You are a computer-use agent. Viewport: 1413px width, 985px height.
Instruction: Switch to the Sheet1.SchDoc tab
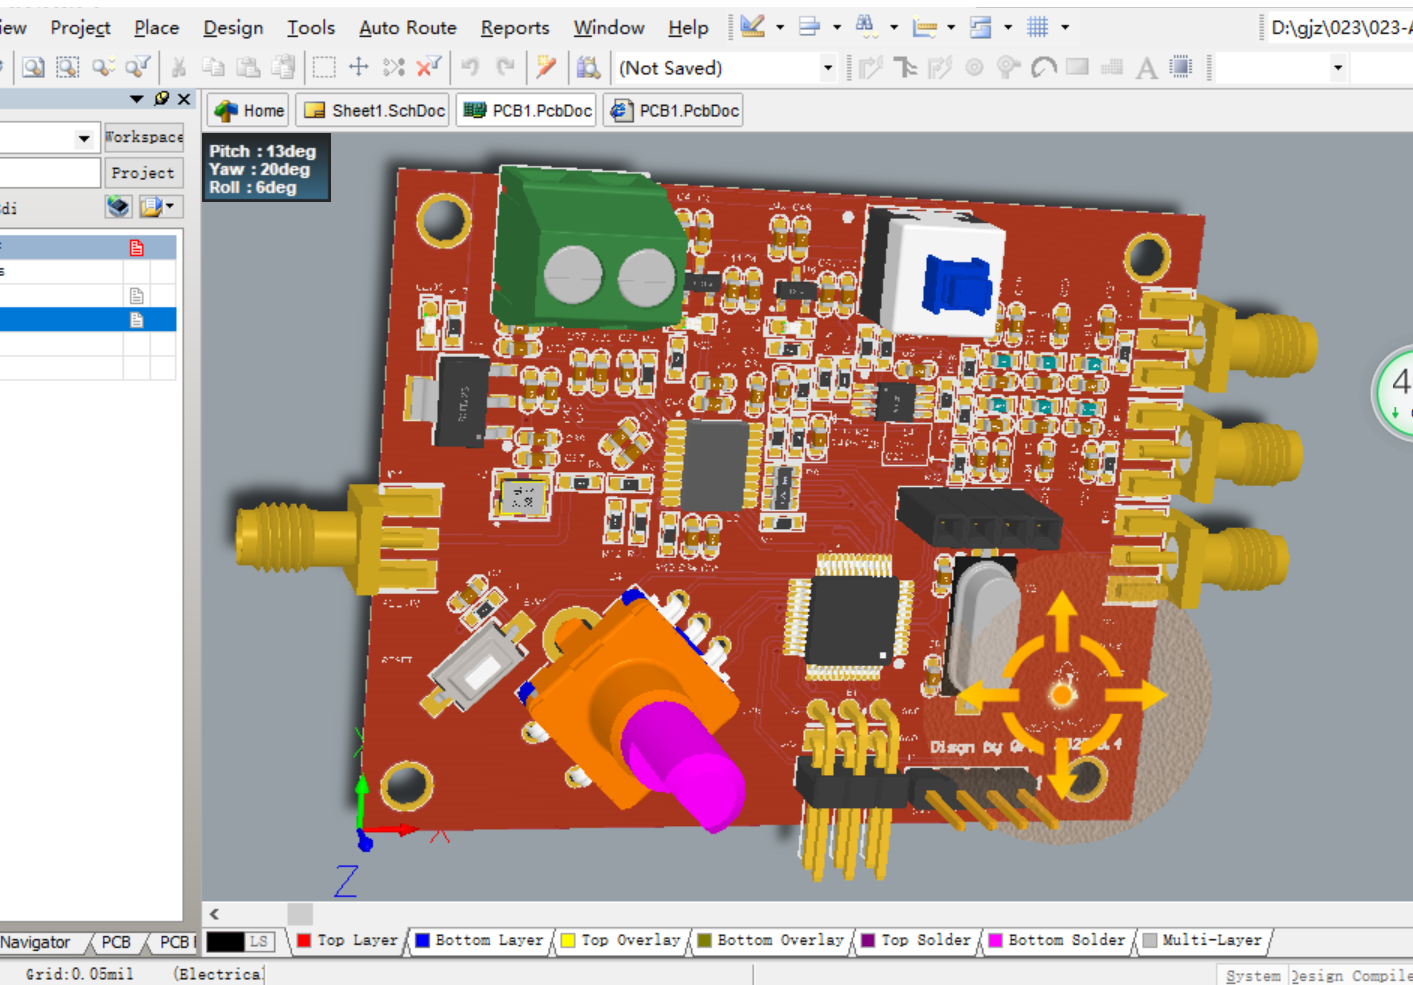tap(375, 110)
